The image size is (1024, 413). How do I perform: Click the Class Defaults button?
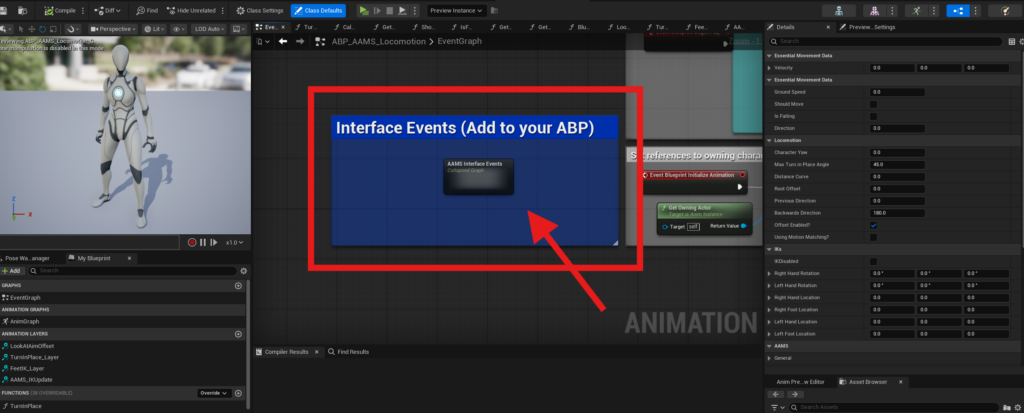318,10
